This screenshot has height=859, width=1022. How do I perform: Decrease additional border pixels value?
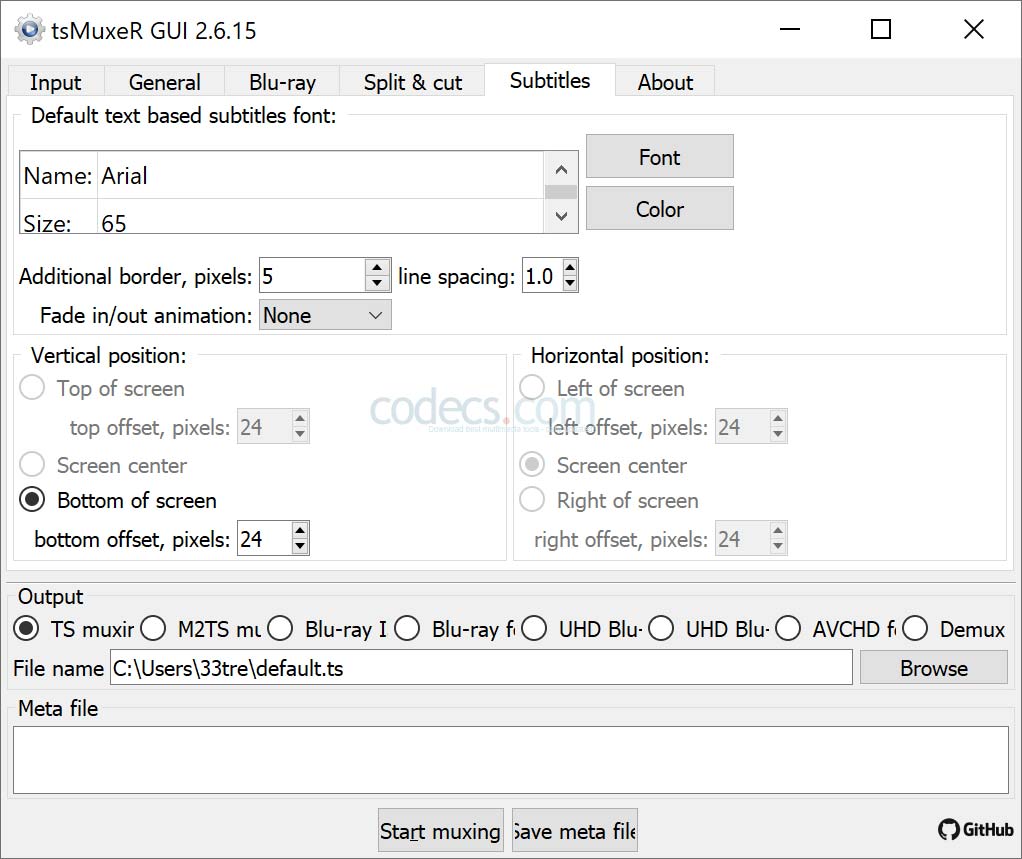pyautogui.click(x=377, y=283)
